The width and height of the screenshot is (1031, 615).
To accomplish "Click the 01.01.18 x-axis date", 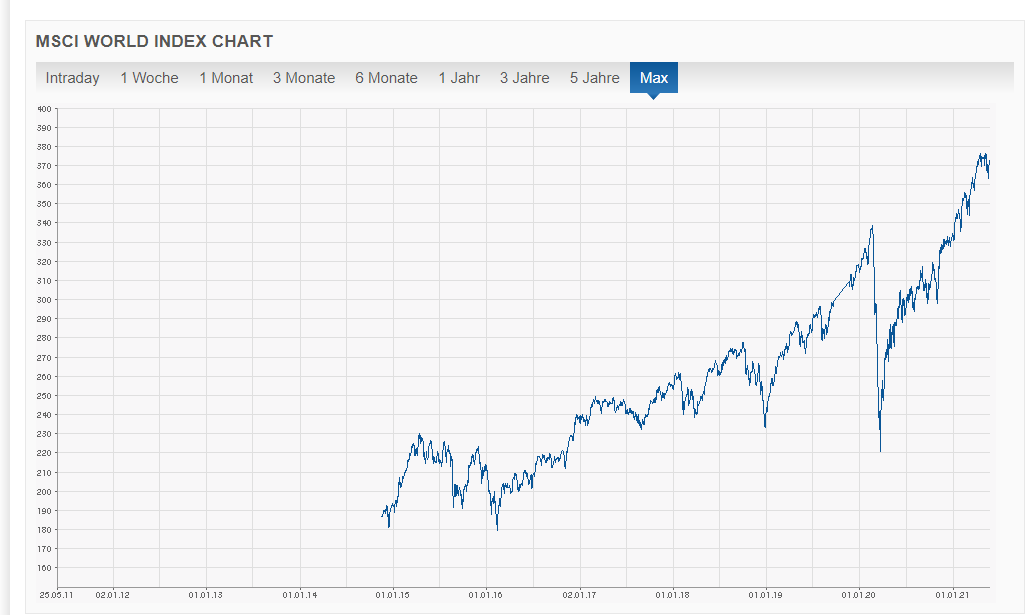I will coord(673,595).
